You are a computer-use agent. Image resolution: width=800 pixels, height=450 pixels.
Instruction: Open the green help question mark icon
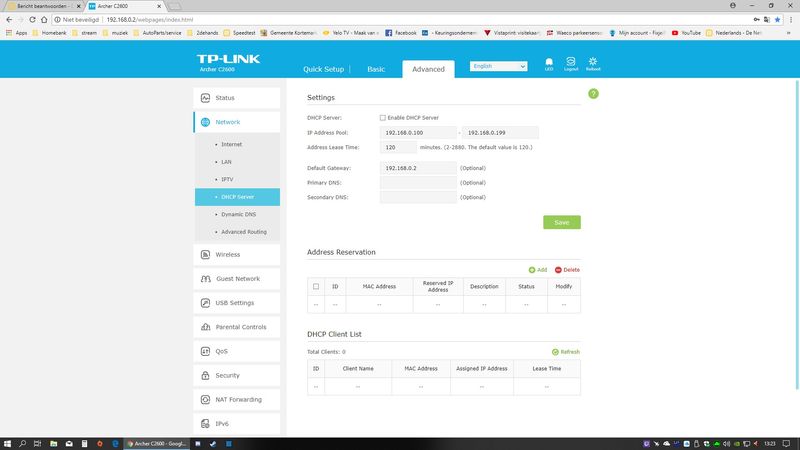593,94
